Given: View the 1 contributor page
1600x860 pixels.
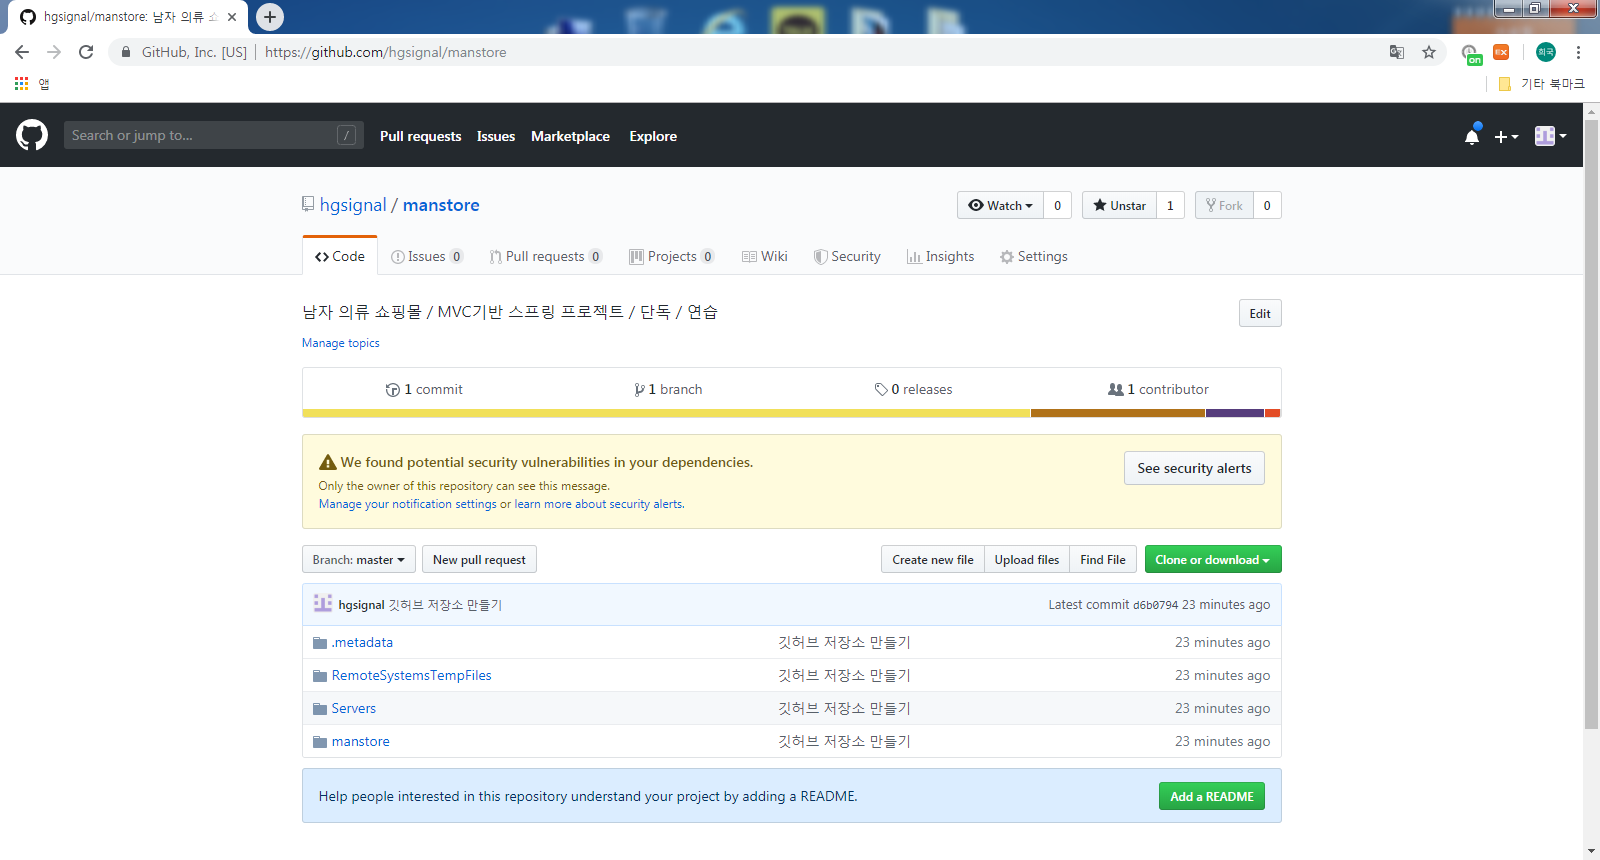Looking at the screenshot, I should pyautogui.click(x=1158, y=389).
